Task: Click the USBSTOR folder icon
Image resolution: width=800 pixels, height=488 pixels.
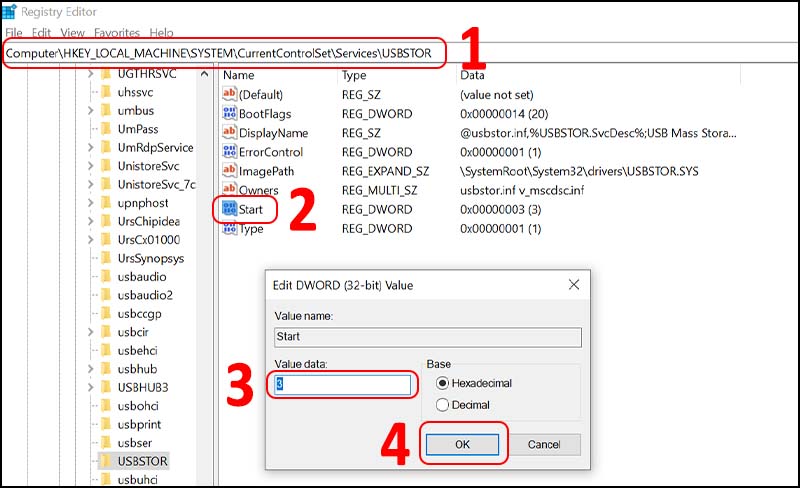Action: (106, 461)
